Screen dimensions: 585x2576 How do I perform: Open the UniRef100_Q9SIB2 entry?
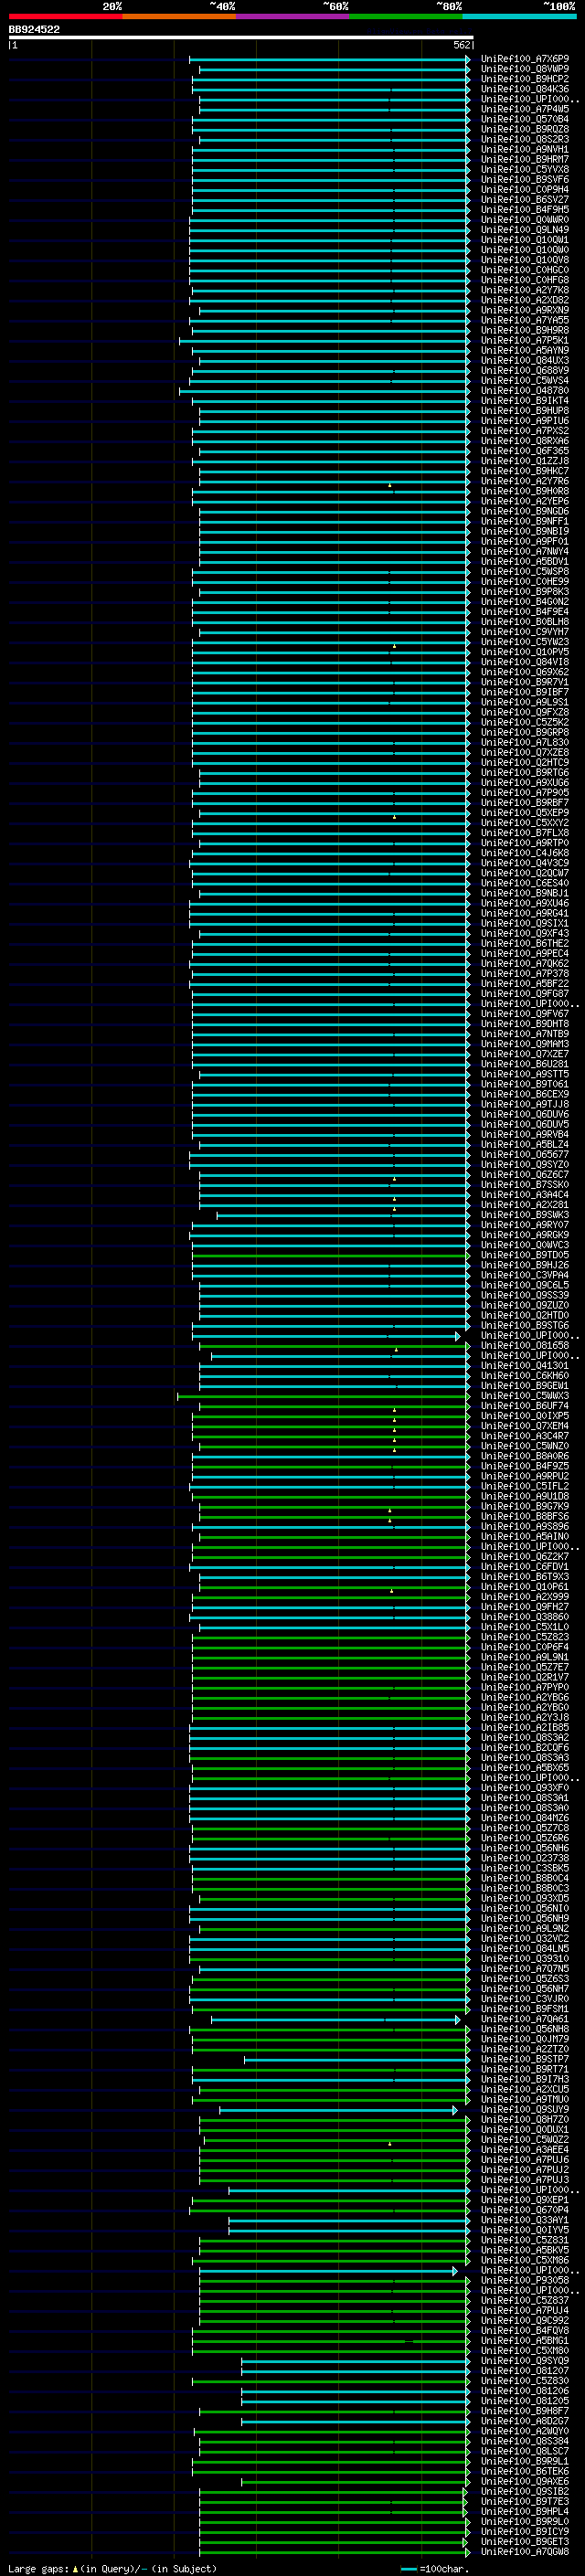(x=525, y=2491)
